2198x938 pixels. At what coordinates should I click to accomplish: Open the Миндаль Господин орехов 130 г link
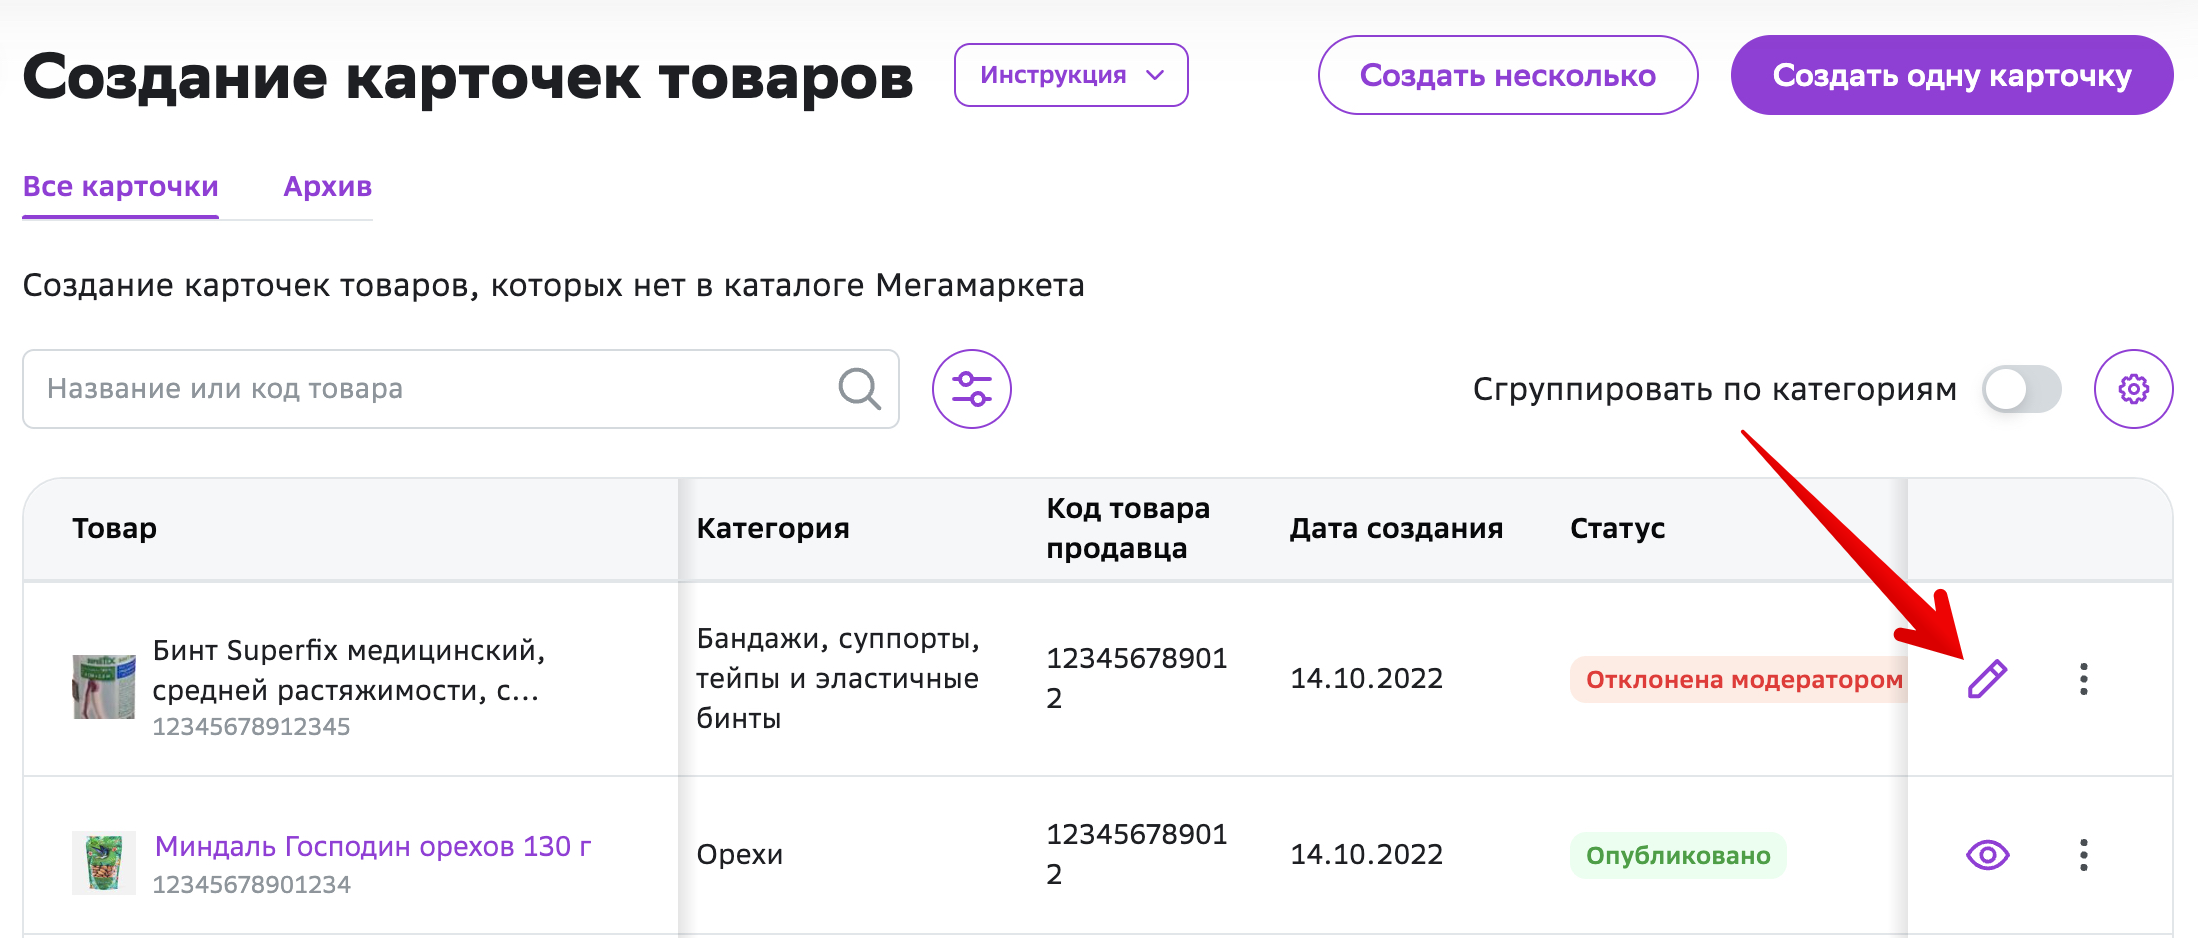coord(373,846)
